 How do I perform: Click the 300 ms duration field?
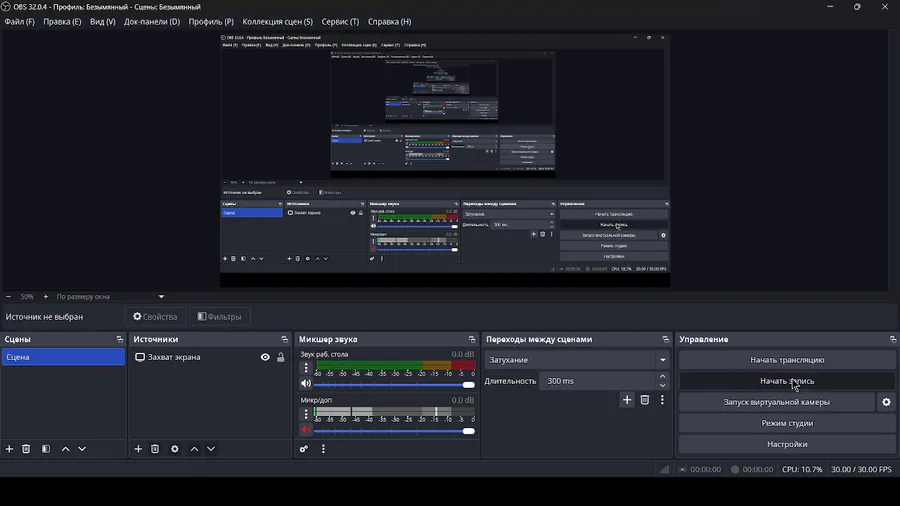[597, 381]
